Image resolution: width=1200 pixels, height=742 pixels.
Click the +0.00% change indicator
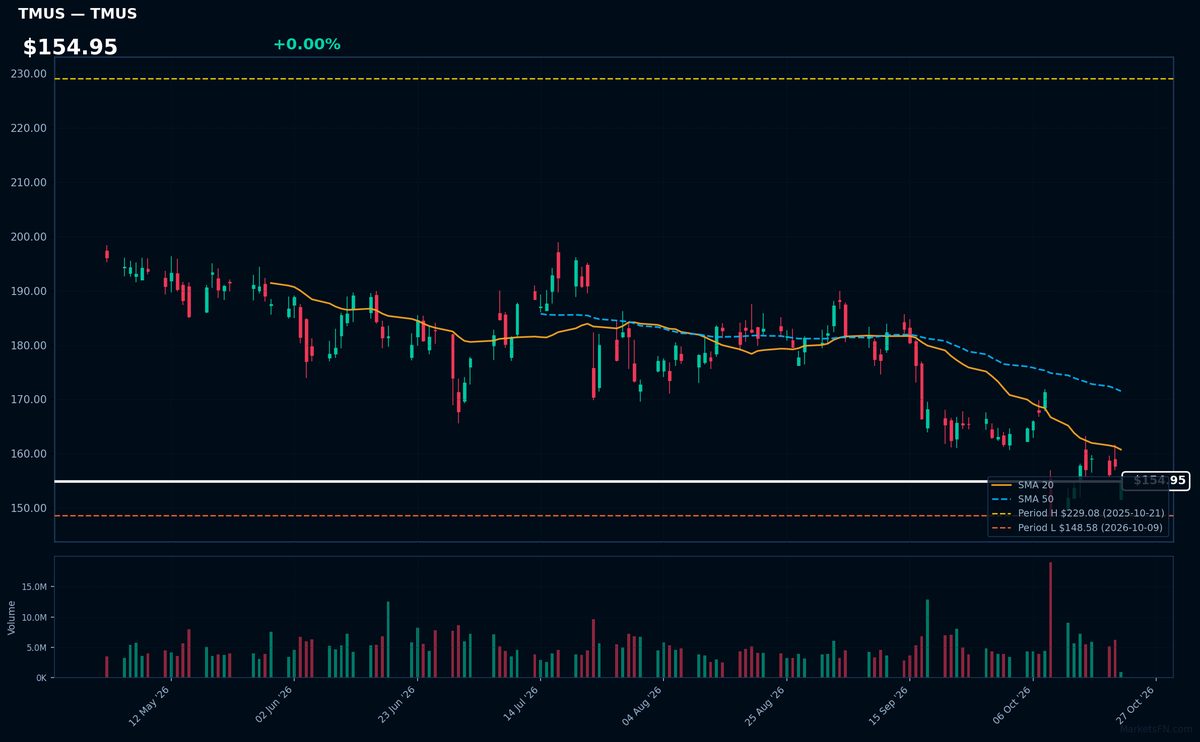tap(306, 44)
